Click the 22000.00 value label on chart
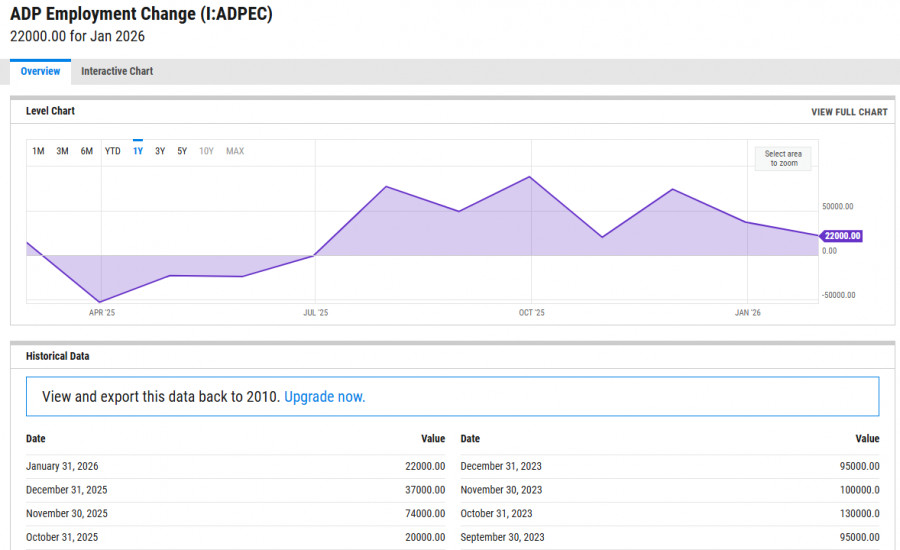 click(x=841, y=236)
